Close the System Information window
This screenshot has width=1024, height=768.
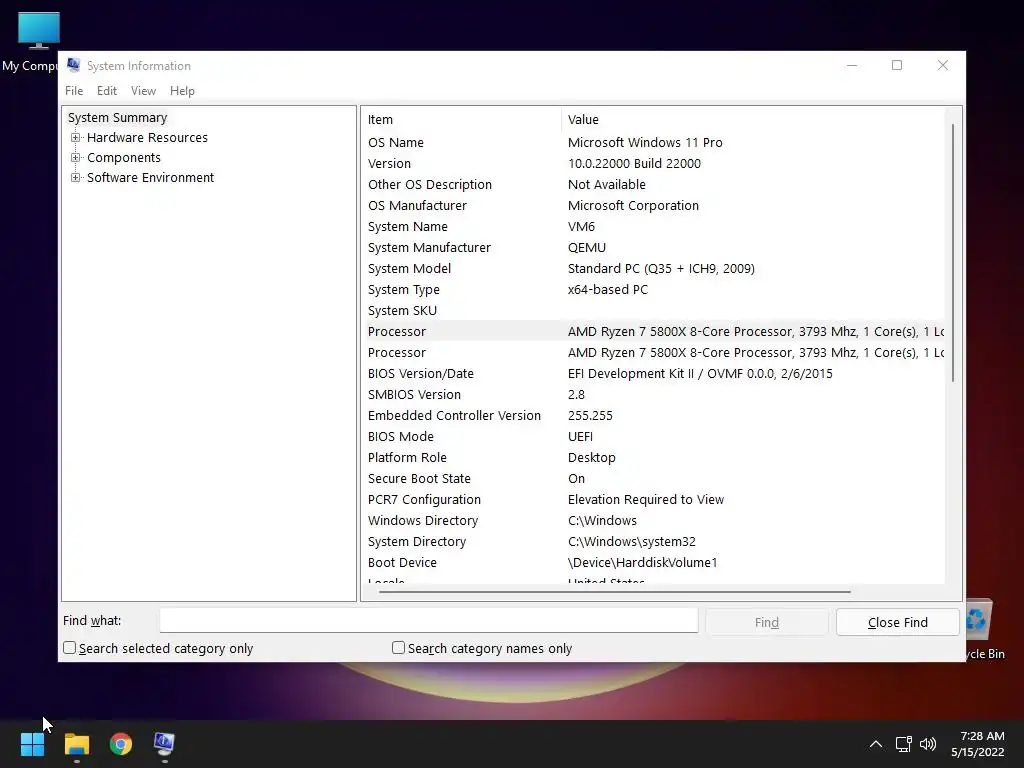click(x=942, y=65)
